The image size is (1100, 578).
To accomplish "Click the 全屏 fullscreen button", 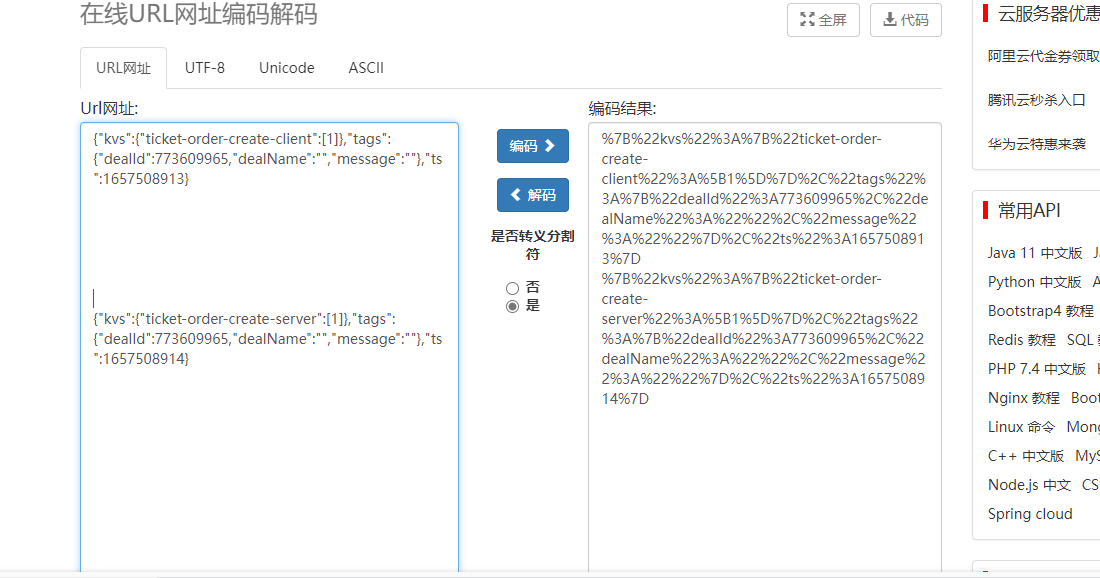I will [x=823, y=20].
